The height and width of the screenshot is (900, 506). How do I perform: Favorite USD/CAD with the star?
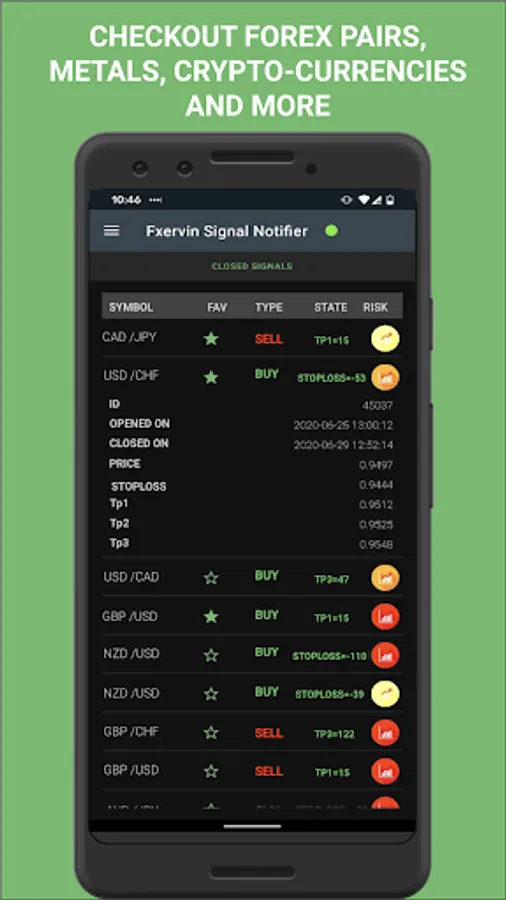[x=211, y=577]
